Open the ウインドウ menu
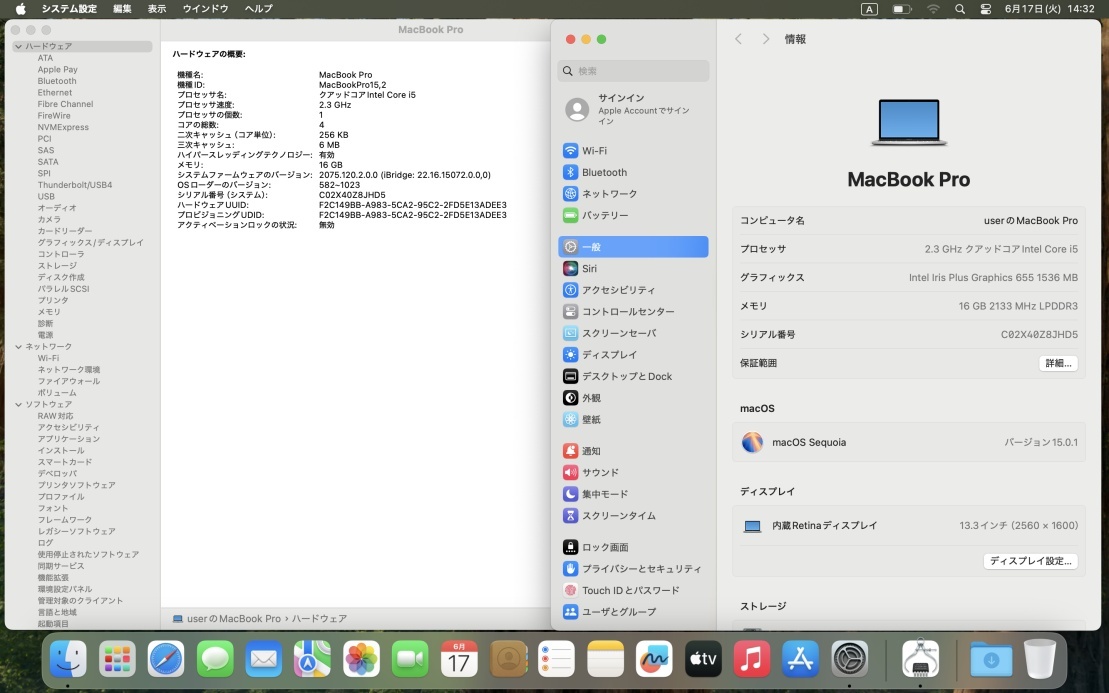 (x=205, y=9)
